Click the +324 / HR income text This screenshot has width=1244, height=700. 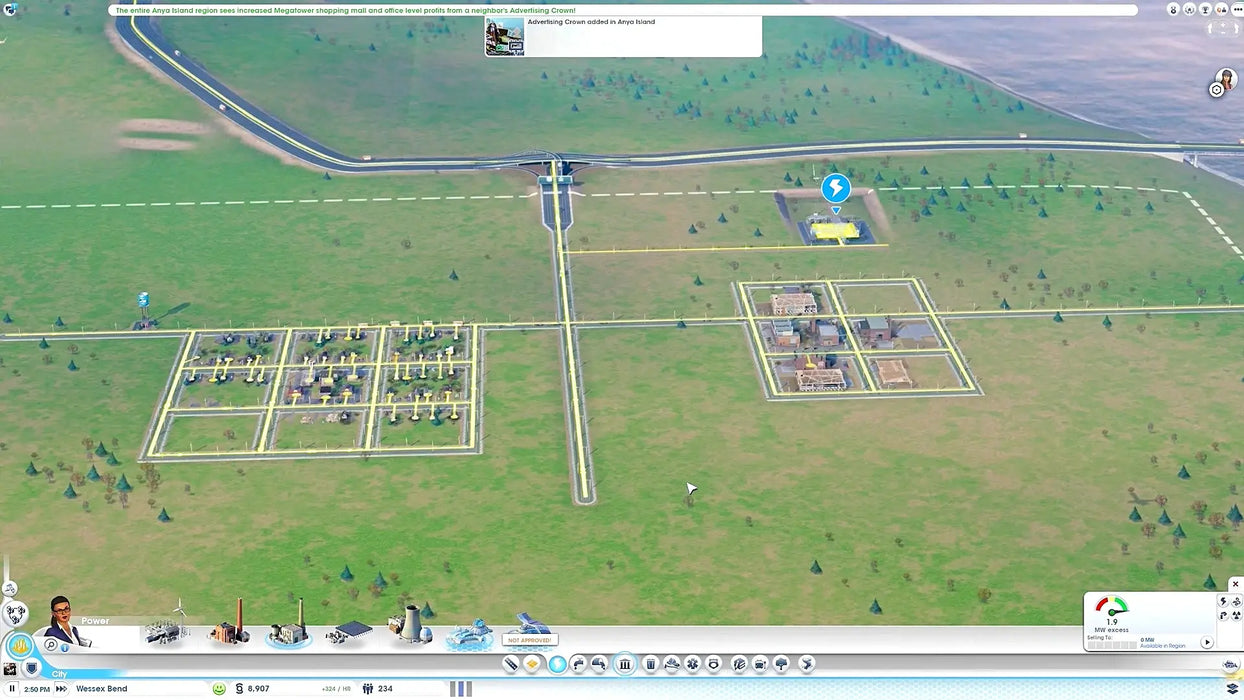click(x=336, y=689)
